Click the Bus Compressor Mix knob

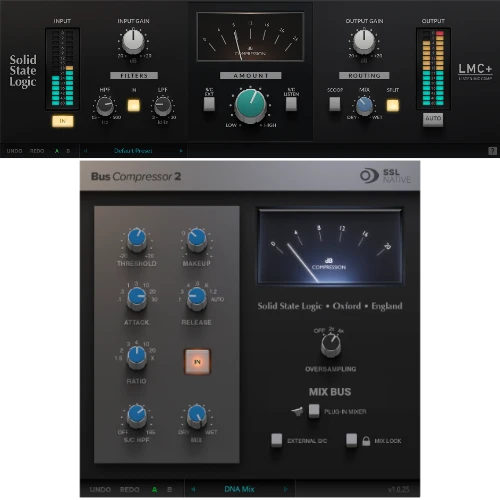coord(197,416)
